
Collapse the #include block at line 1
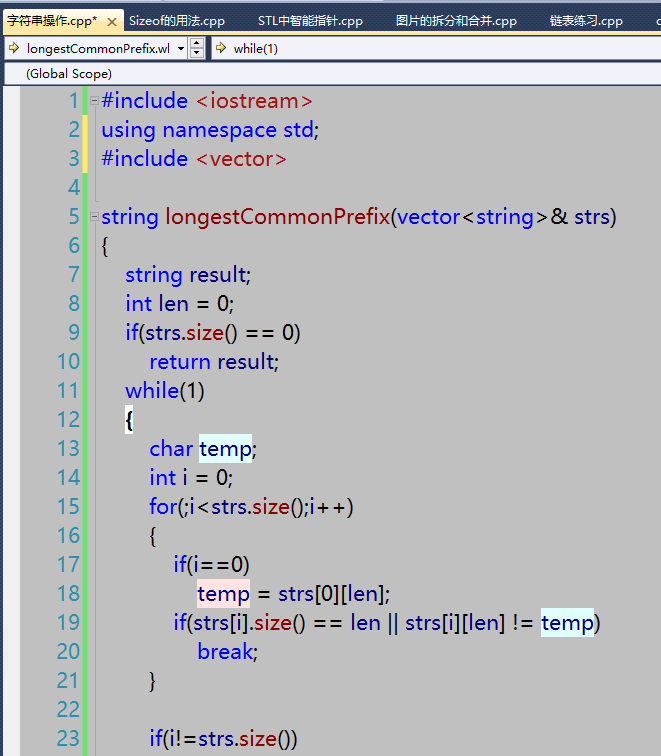94,101
